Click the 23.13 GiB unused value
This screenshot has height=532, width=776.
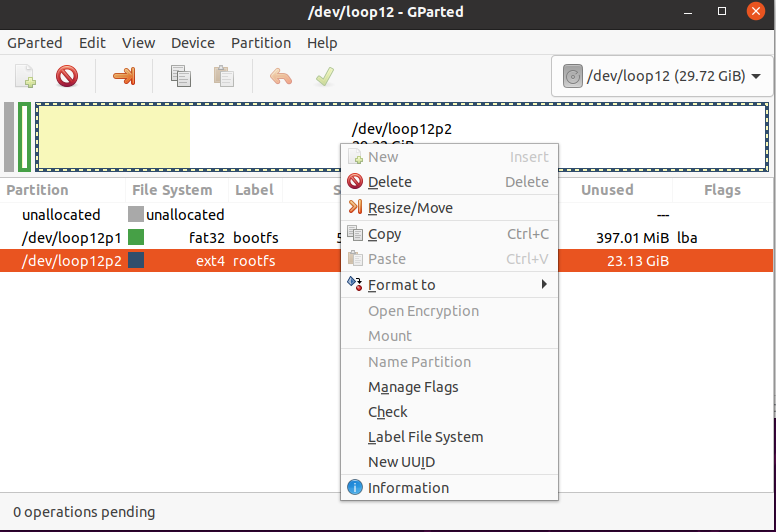638,260
